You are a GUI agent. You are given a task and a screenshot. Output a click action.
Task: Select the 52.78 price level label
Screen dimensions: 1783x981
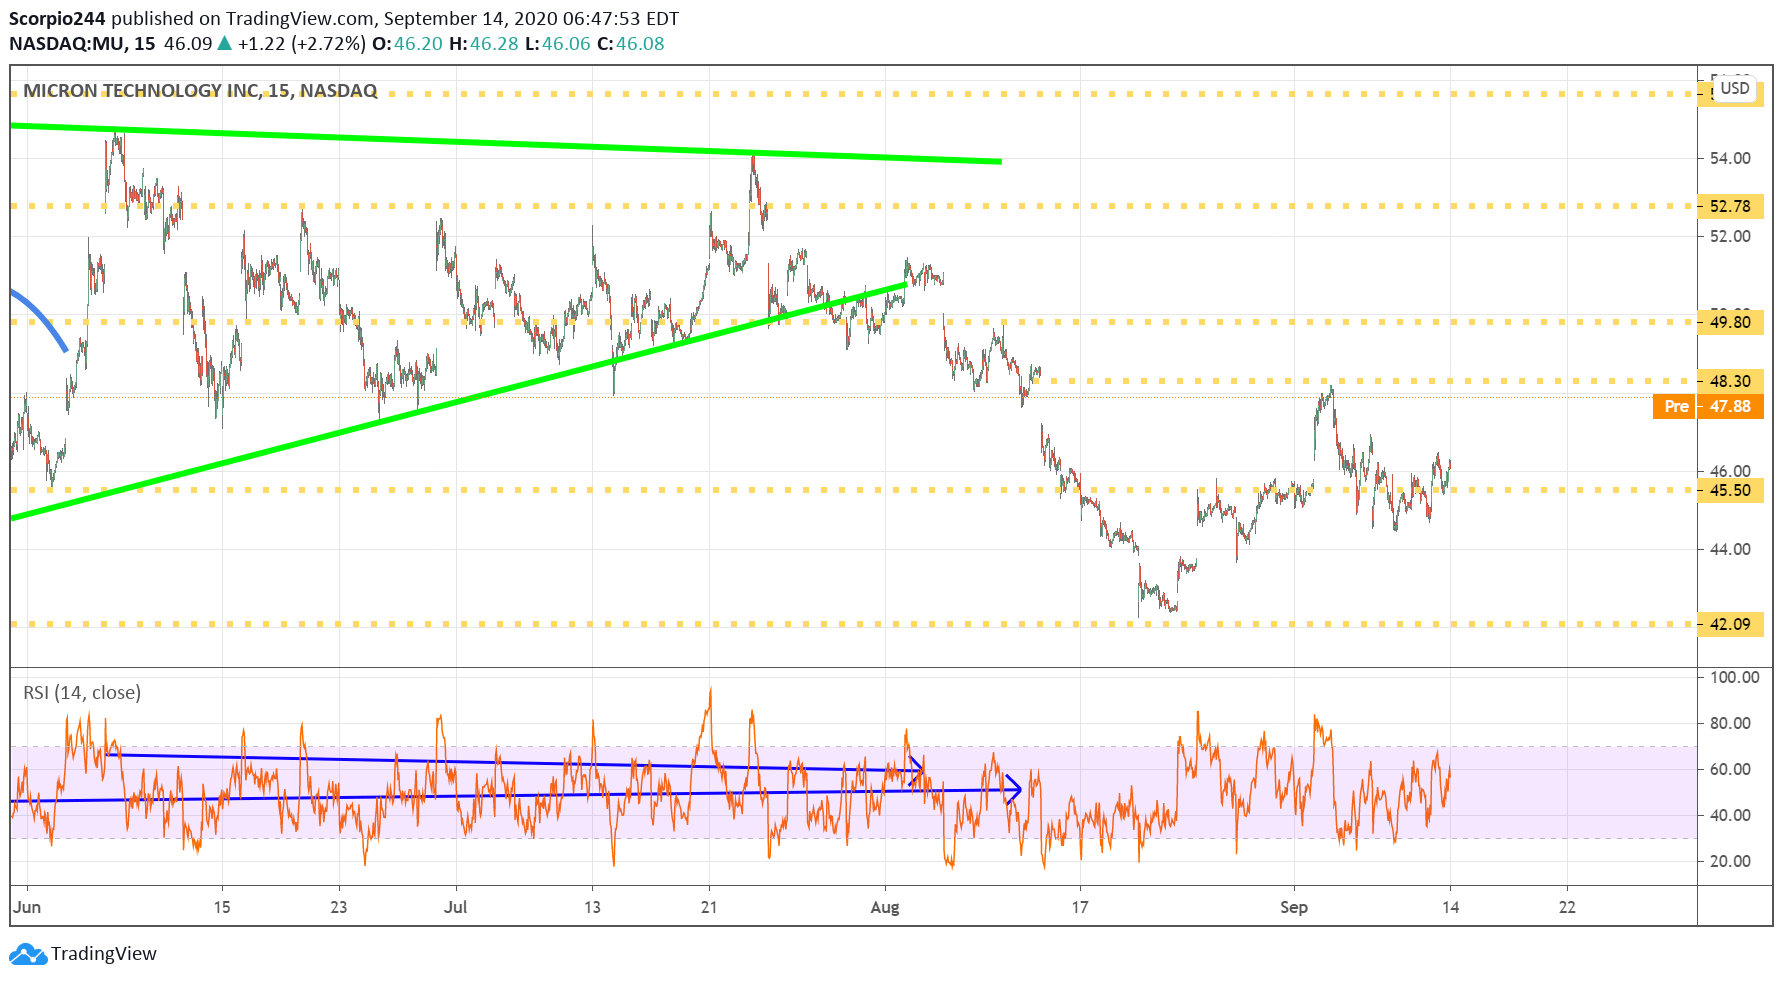tap(1730, 206)
